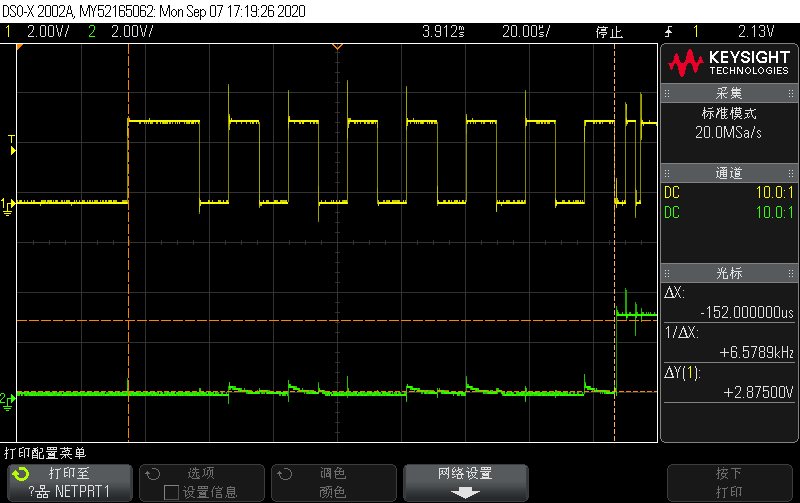This screenshot has height=503, width=800.
Task: Click the rotary knob icon on 打印至 softkey
Action: pyautogui.click(x=21, y=474)
